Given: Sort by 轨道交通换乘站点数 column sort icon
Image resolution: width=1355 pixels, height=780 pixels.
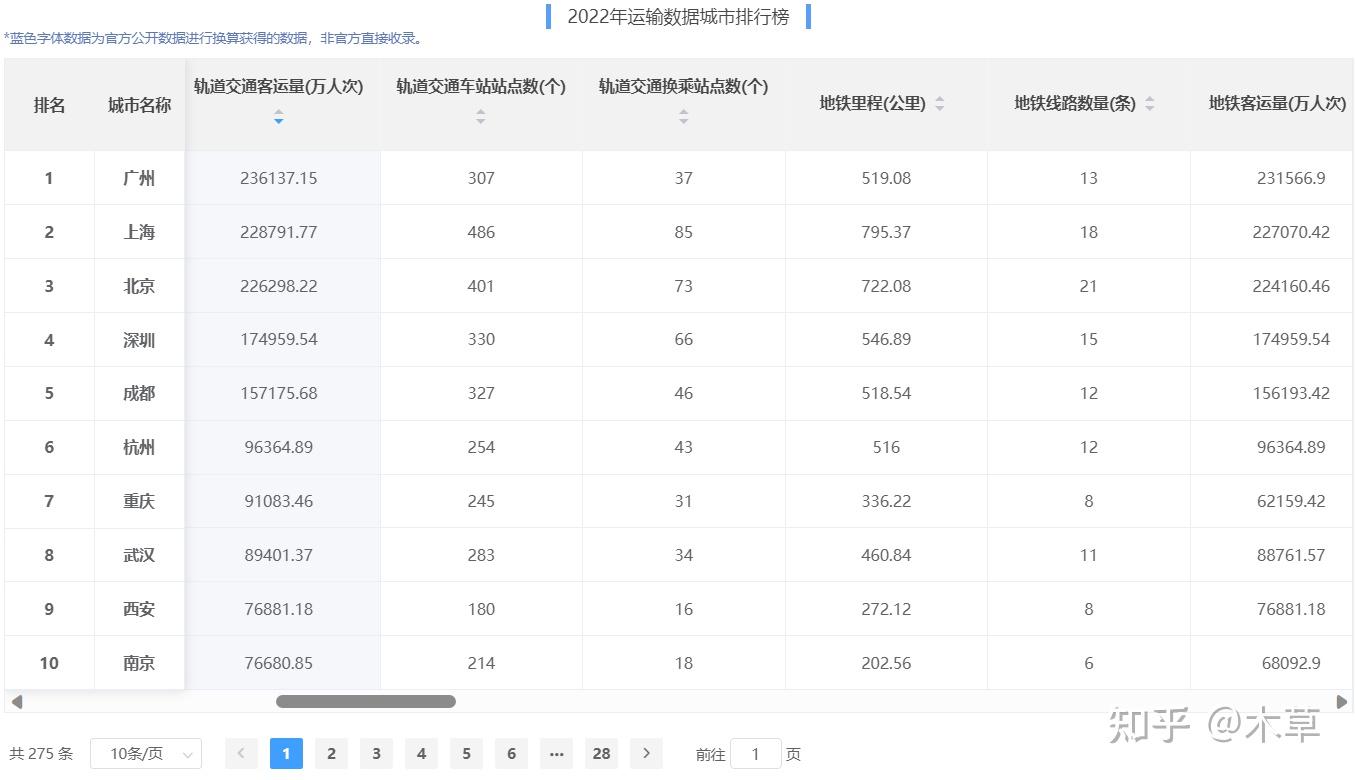Looking at the screenshot, I should (684, 116).
